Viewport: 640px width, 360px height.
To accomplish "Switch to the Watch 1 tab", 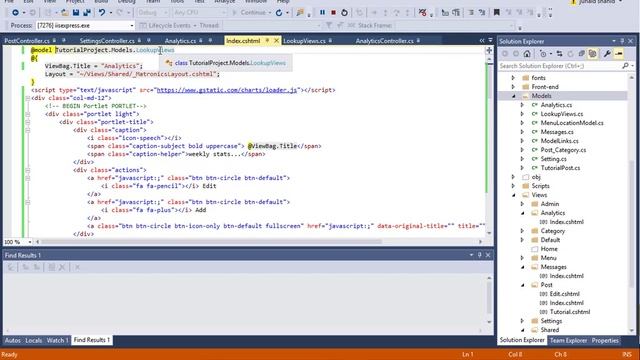I will (x=58, y=340).
